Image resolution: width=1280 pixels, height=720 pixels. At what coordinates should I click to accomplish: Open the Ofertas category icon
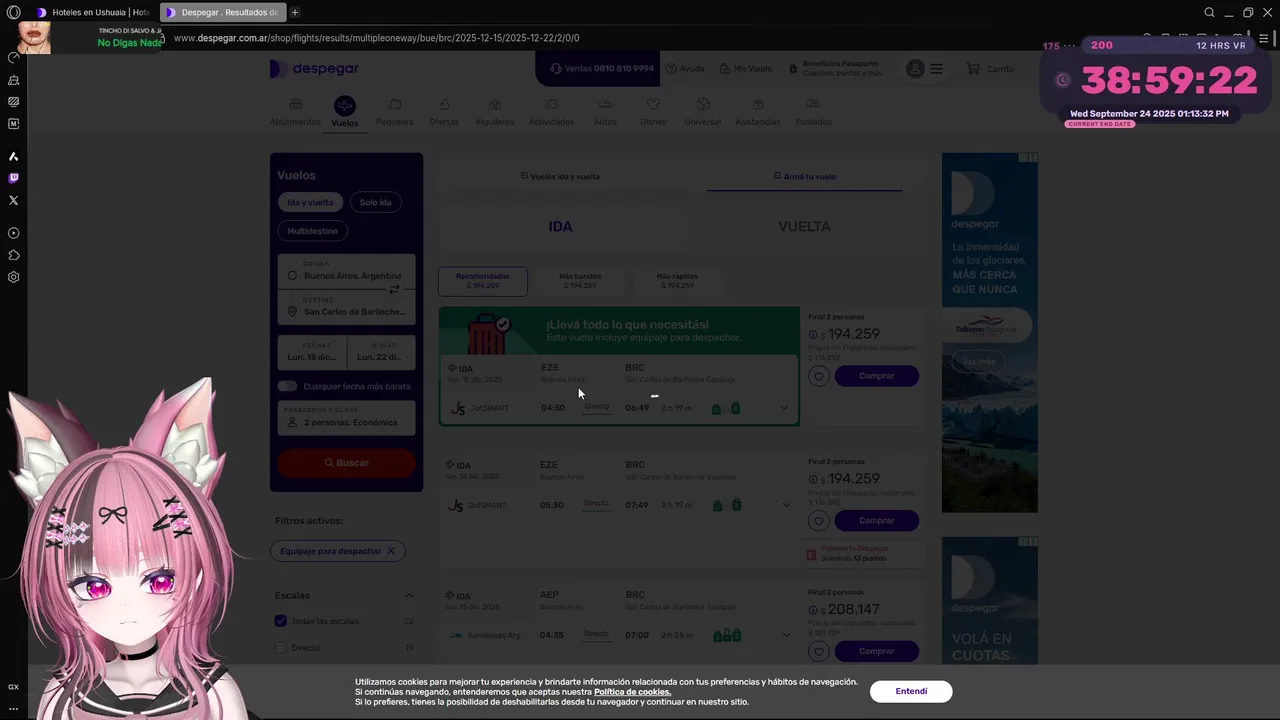(444, 104)
